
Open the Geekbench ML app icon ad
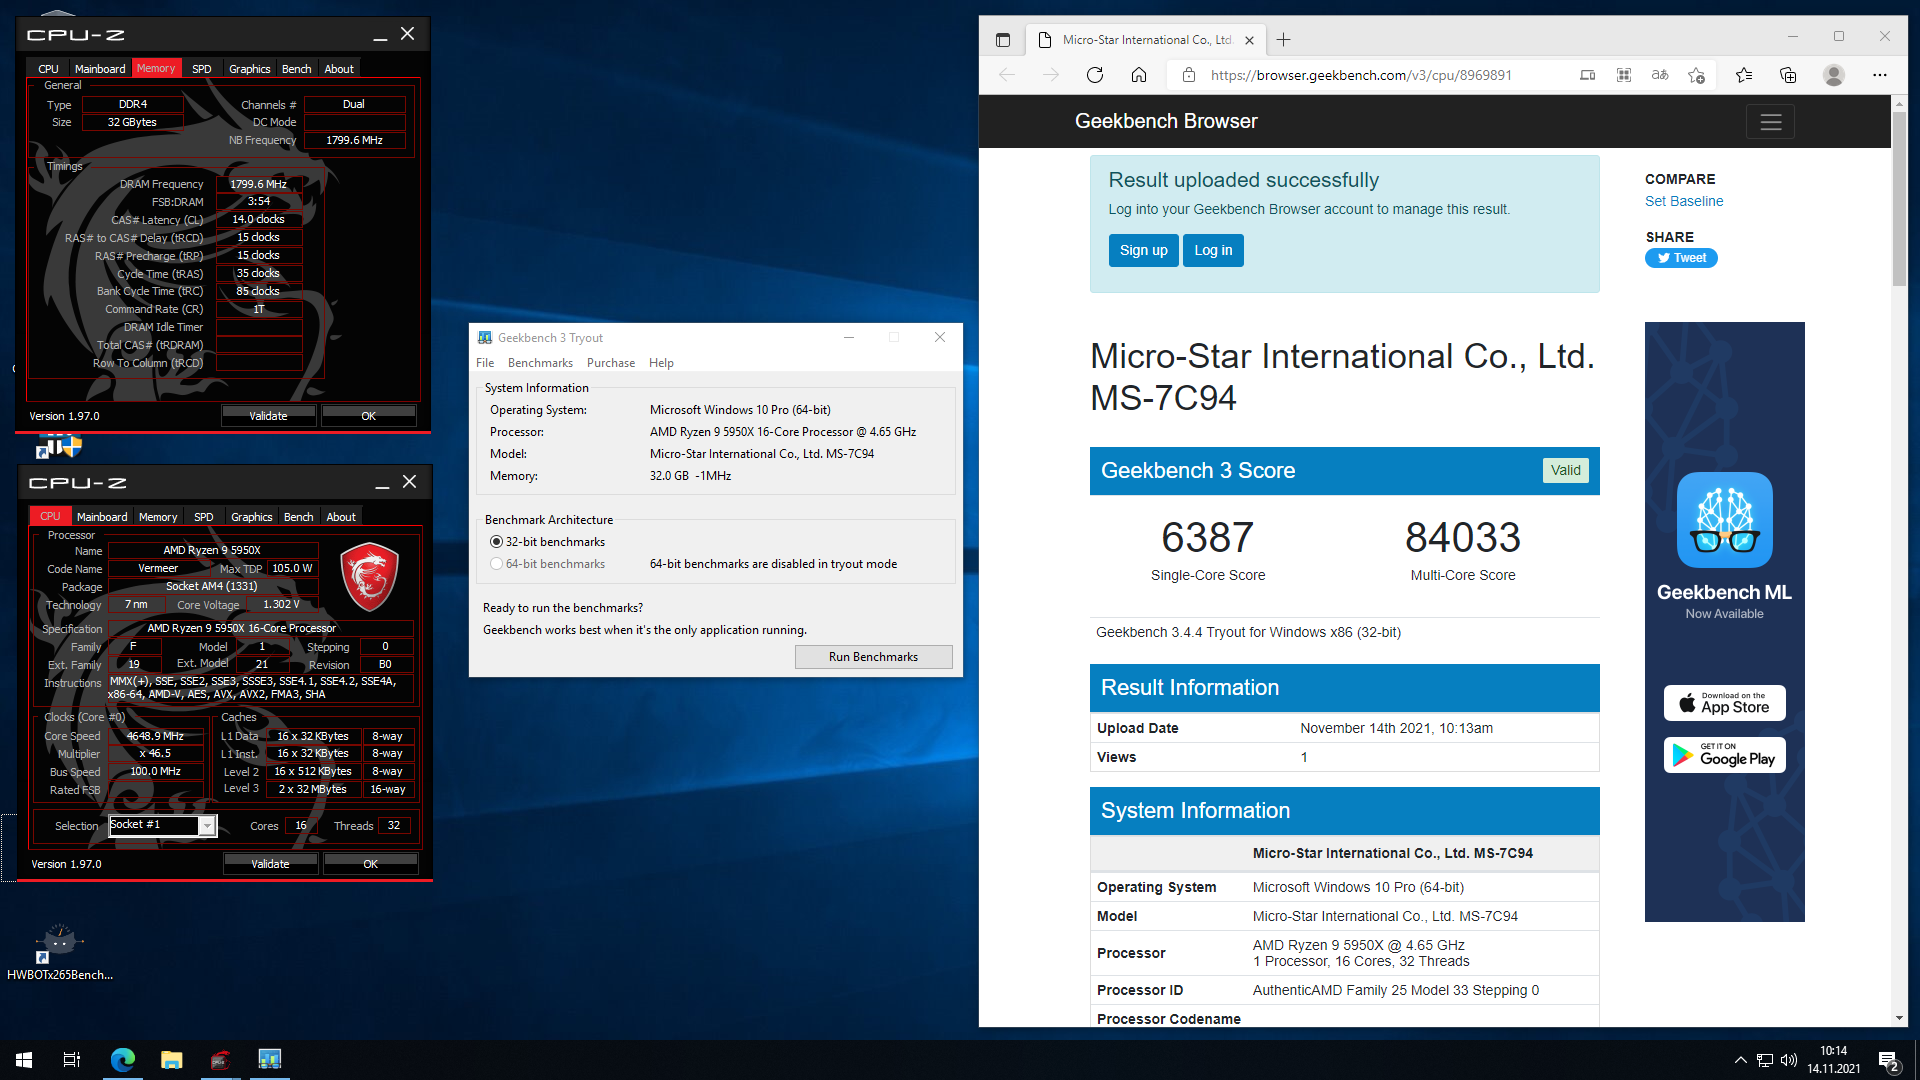click(x=1725, y=520)
